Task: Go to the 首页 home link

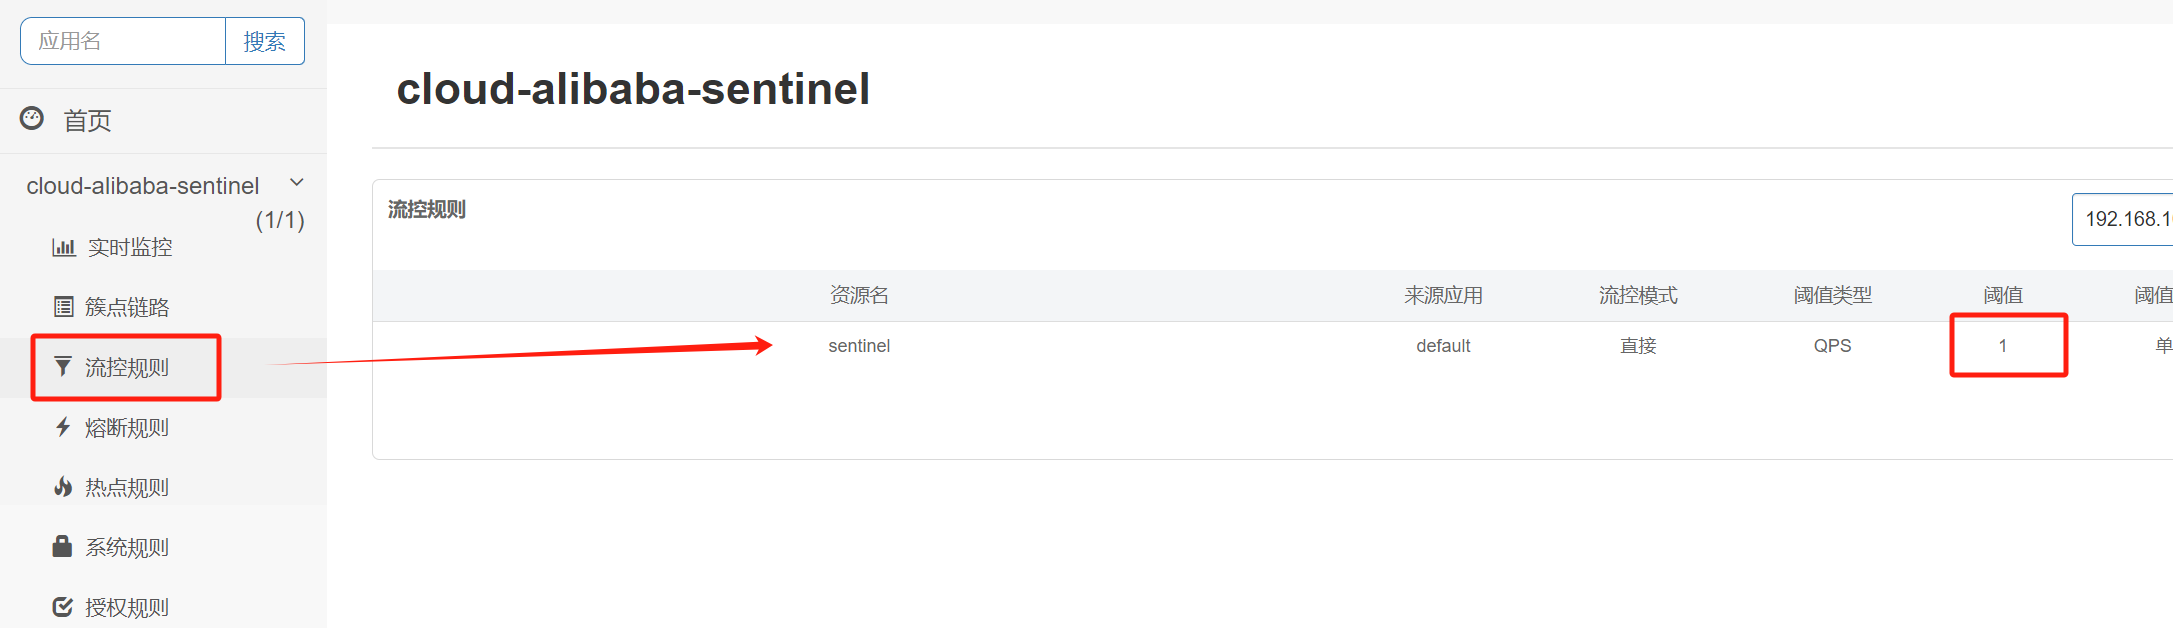Action: click(x=87, y=121)
